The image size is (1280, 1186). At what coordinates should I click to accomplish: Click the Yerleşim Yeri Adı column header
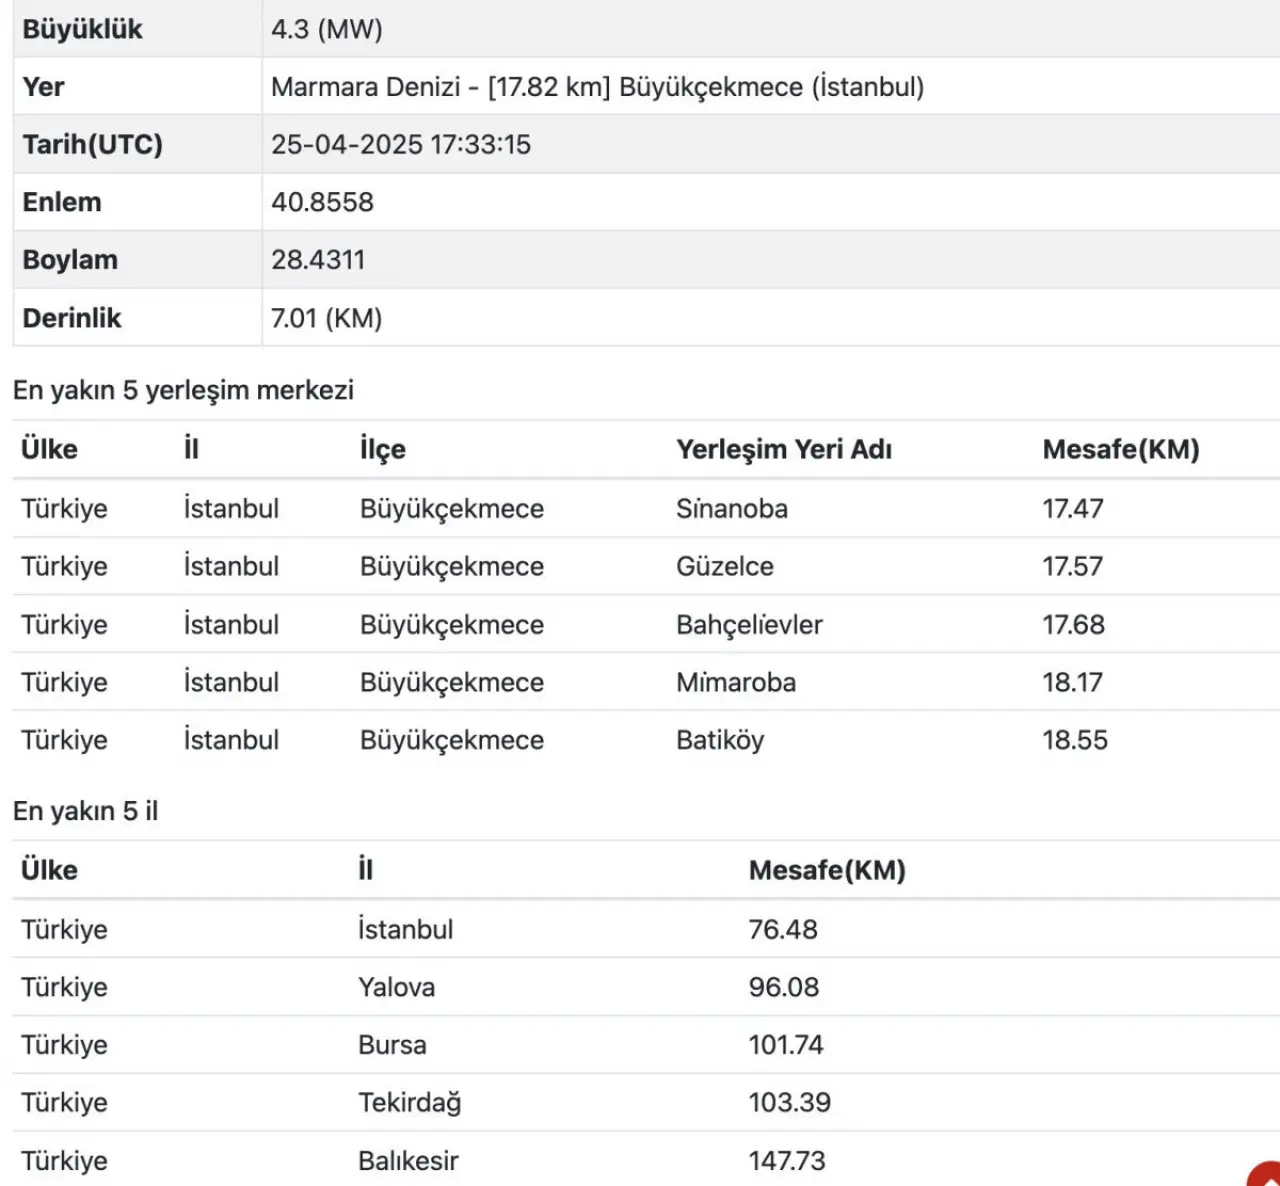[784, 449]
